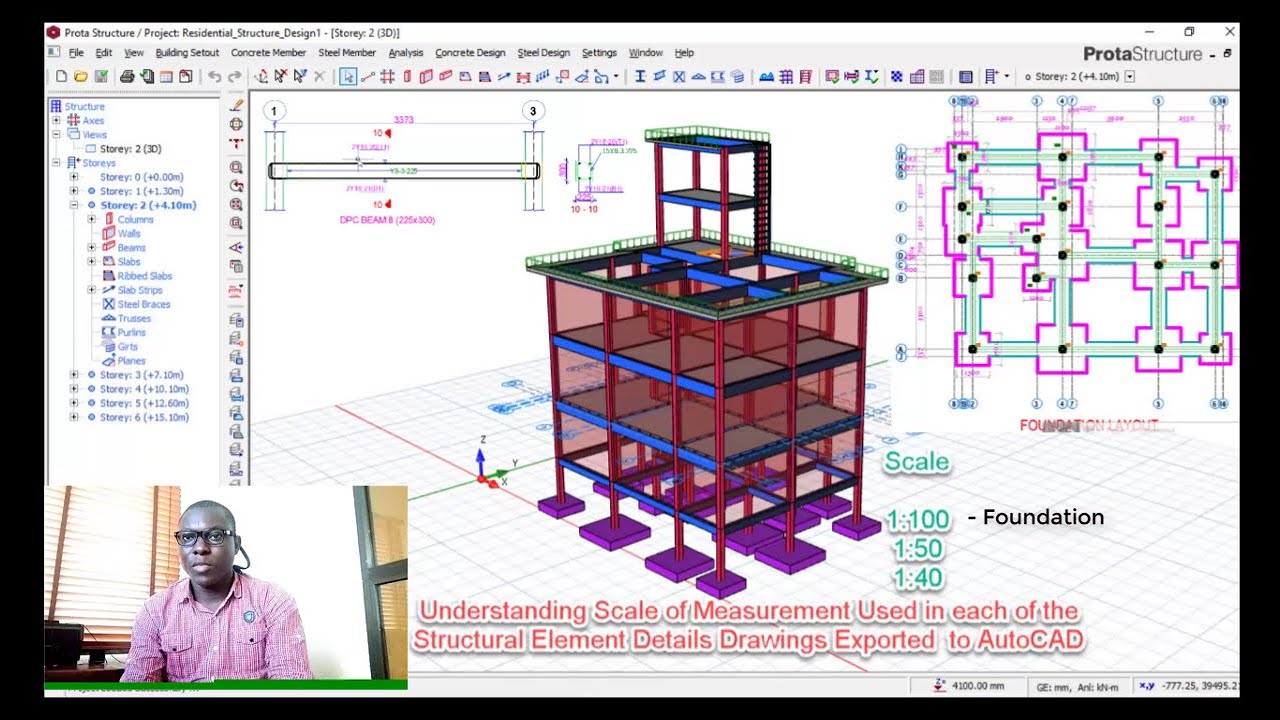The width and height of the screenshot is (1280, 720).
Task: Open the Analysis menu
Action: click(406, 53)
